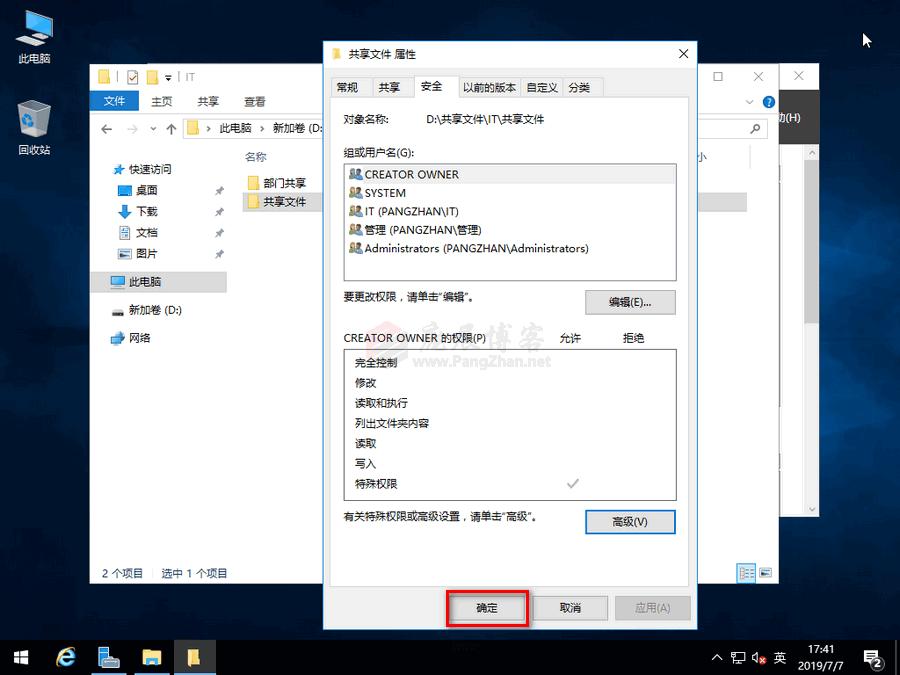The image size is (900, 675).
Task: Click the properties icon in quick access toolbar
Action: point(132,76)
